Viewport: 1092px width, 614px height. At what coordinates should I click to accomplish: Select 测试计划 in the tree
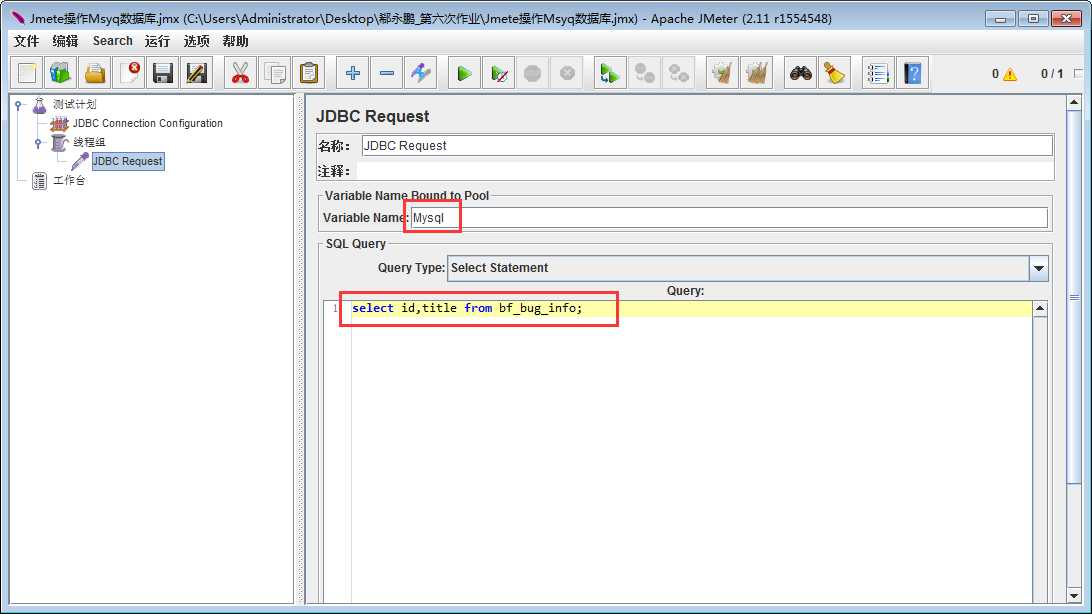[75, 104]
